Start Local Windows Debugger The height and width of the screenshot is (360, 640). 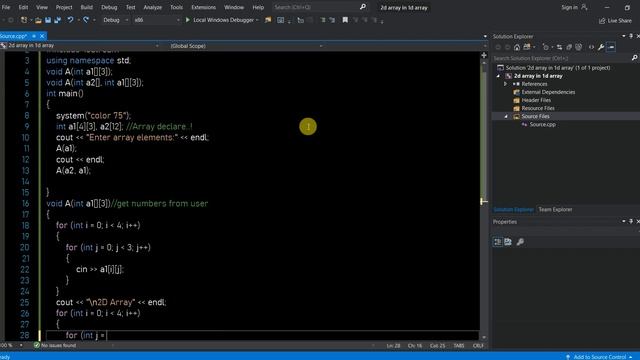(220, 20)
